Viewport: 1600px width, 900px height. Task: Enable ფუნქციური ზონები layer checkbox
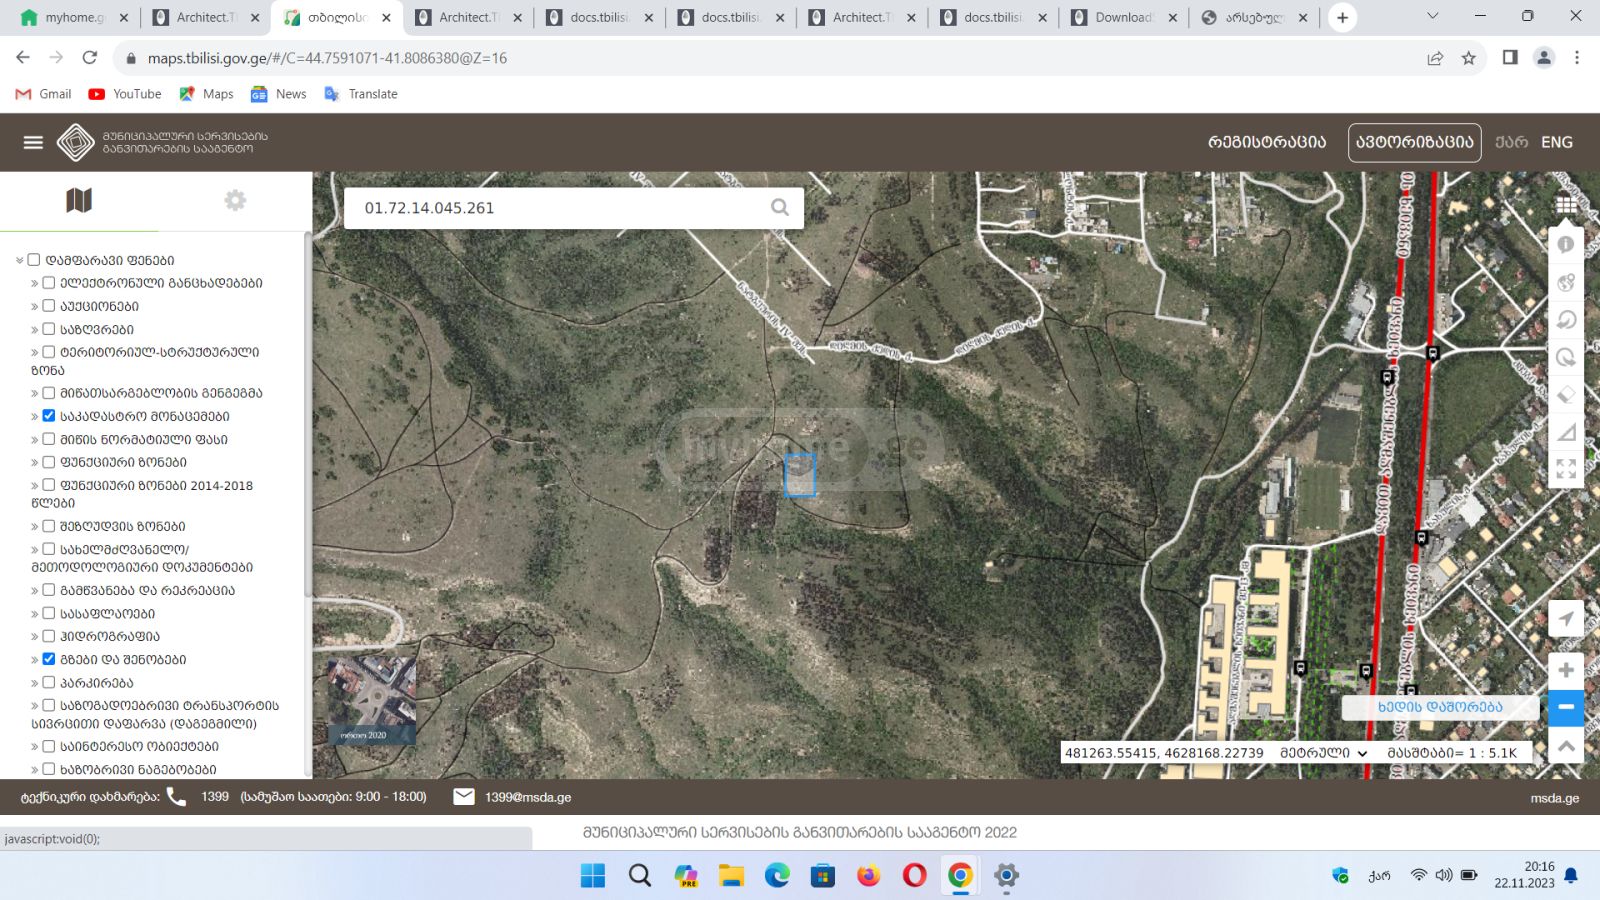coord(48,462)
